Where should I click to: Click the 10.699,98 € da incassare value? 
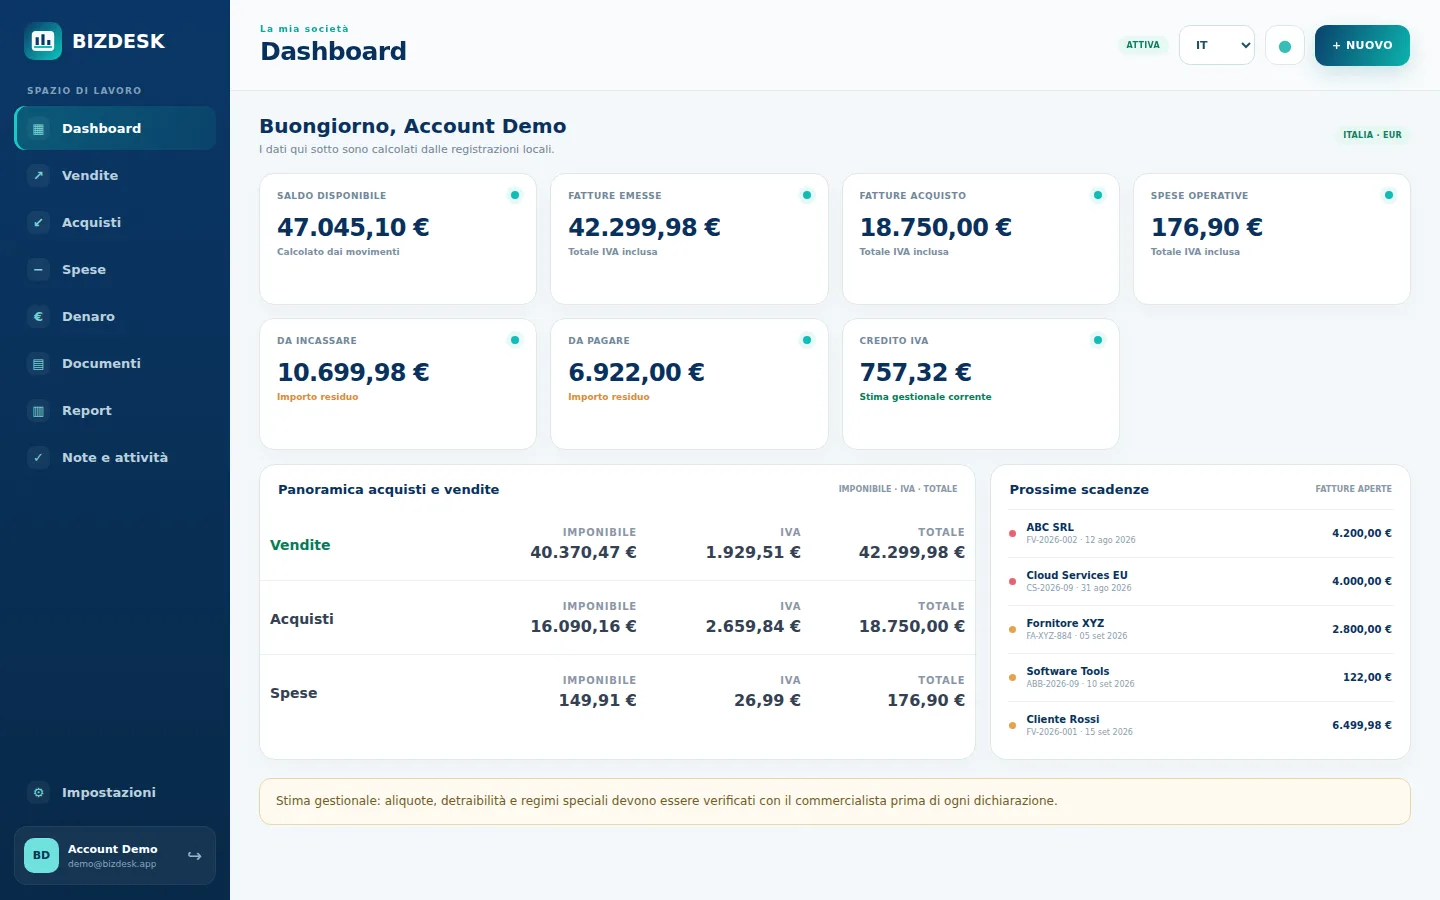(353, 372)
